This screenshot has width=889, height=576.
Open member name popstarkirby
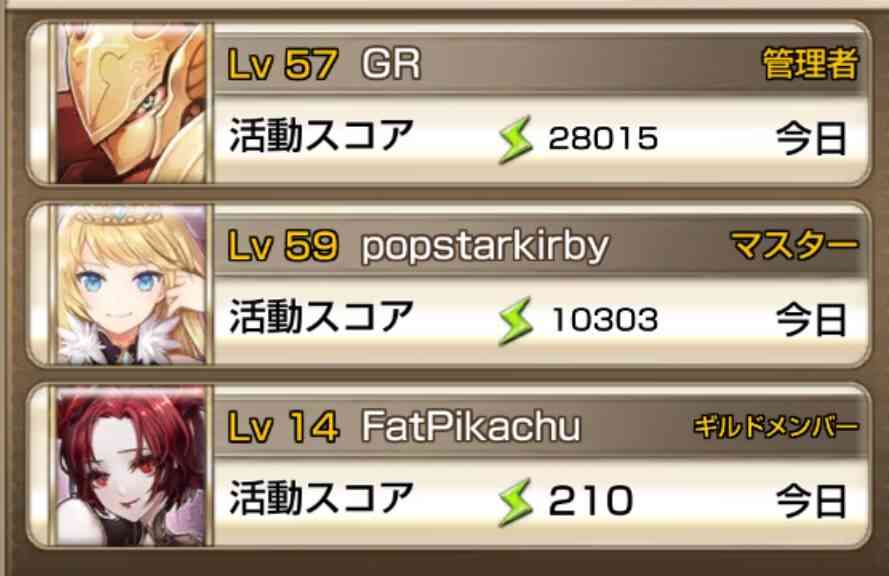pos(485,247)
